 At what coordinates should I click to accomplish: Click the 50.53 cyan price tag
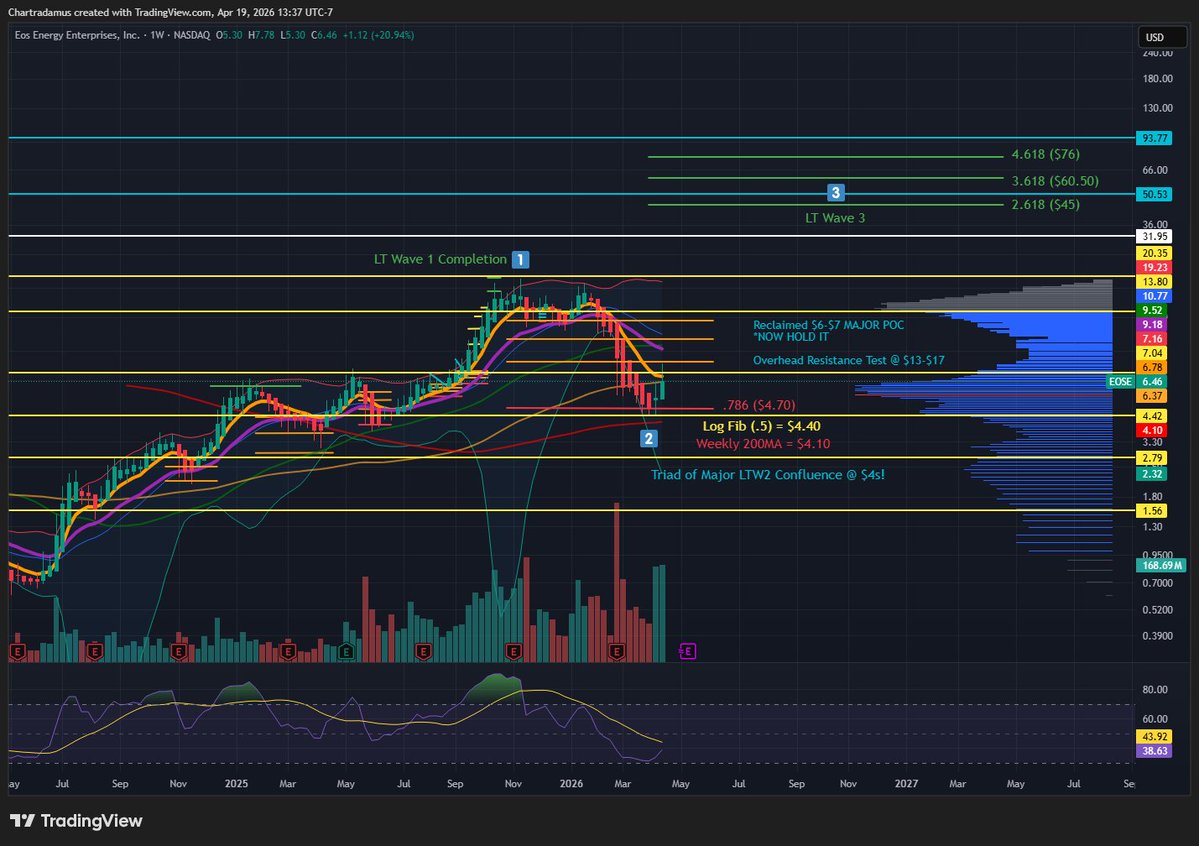click(x=1155, y=194)
